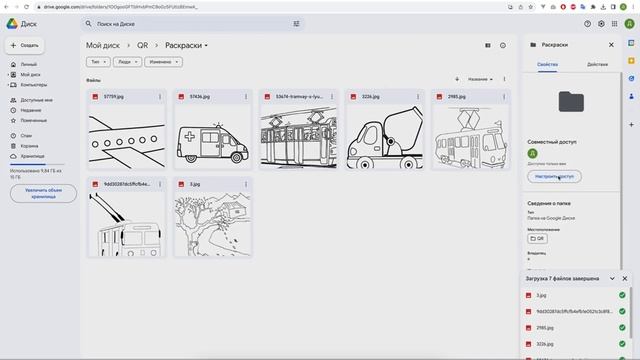Click the Создать button

coord(24,45)
